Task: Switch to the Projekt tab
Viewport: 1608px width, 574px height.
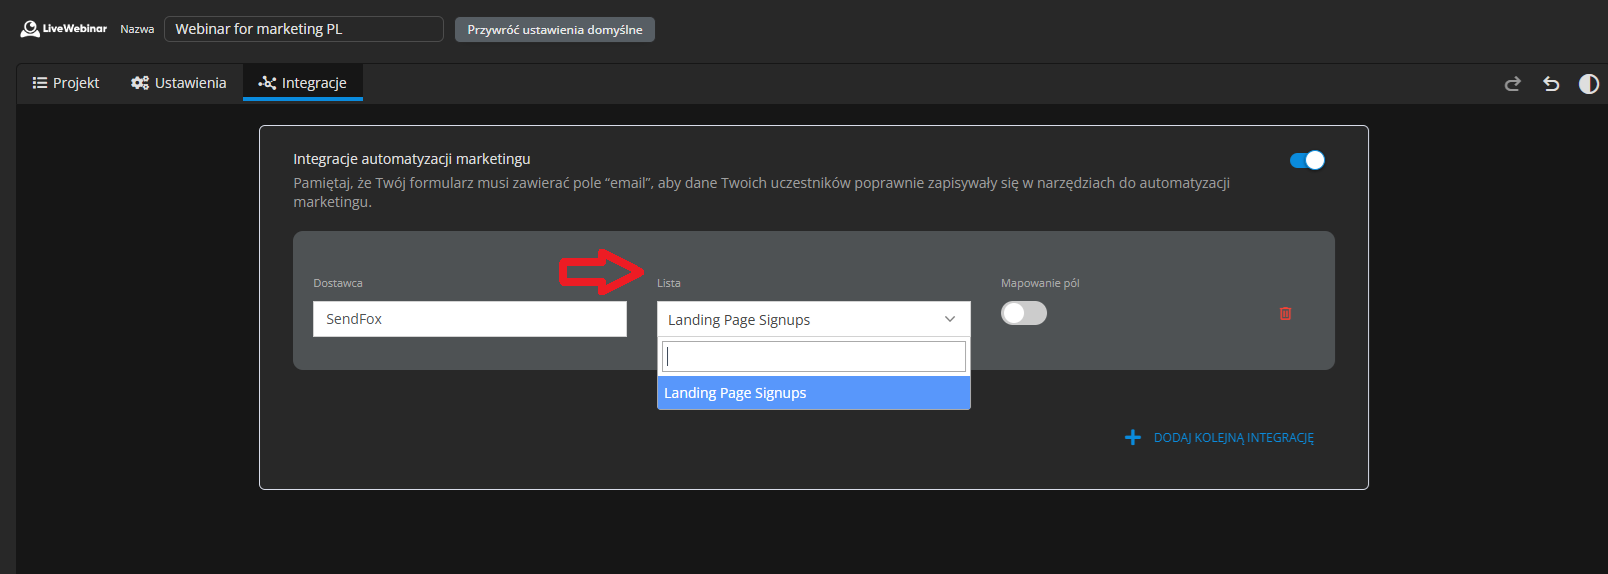Action: point(66,83)
